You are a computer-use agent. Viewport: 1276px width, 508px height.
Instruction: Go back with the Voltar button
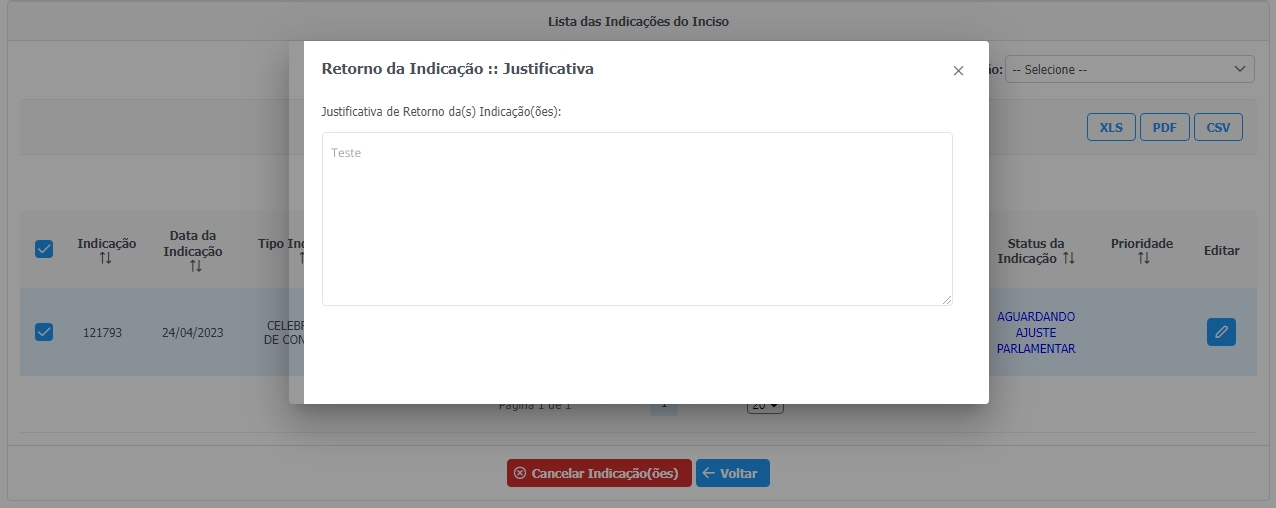coord(732,473)
